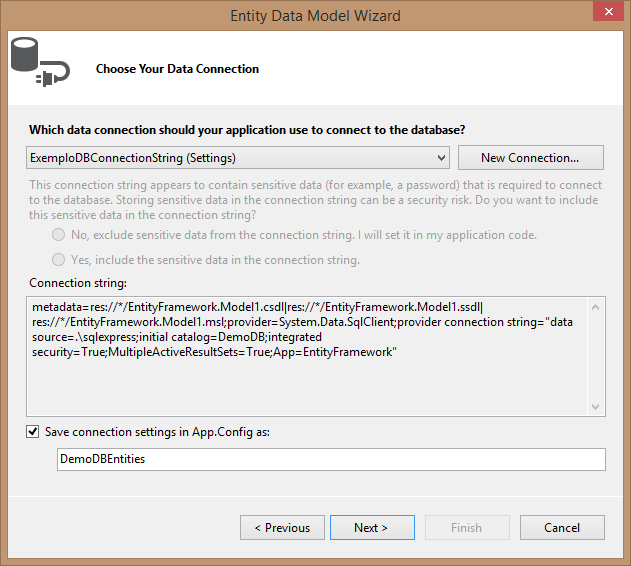Go back with the Previous button

282,527
